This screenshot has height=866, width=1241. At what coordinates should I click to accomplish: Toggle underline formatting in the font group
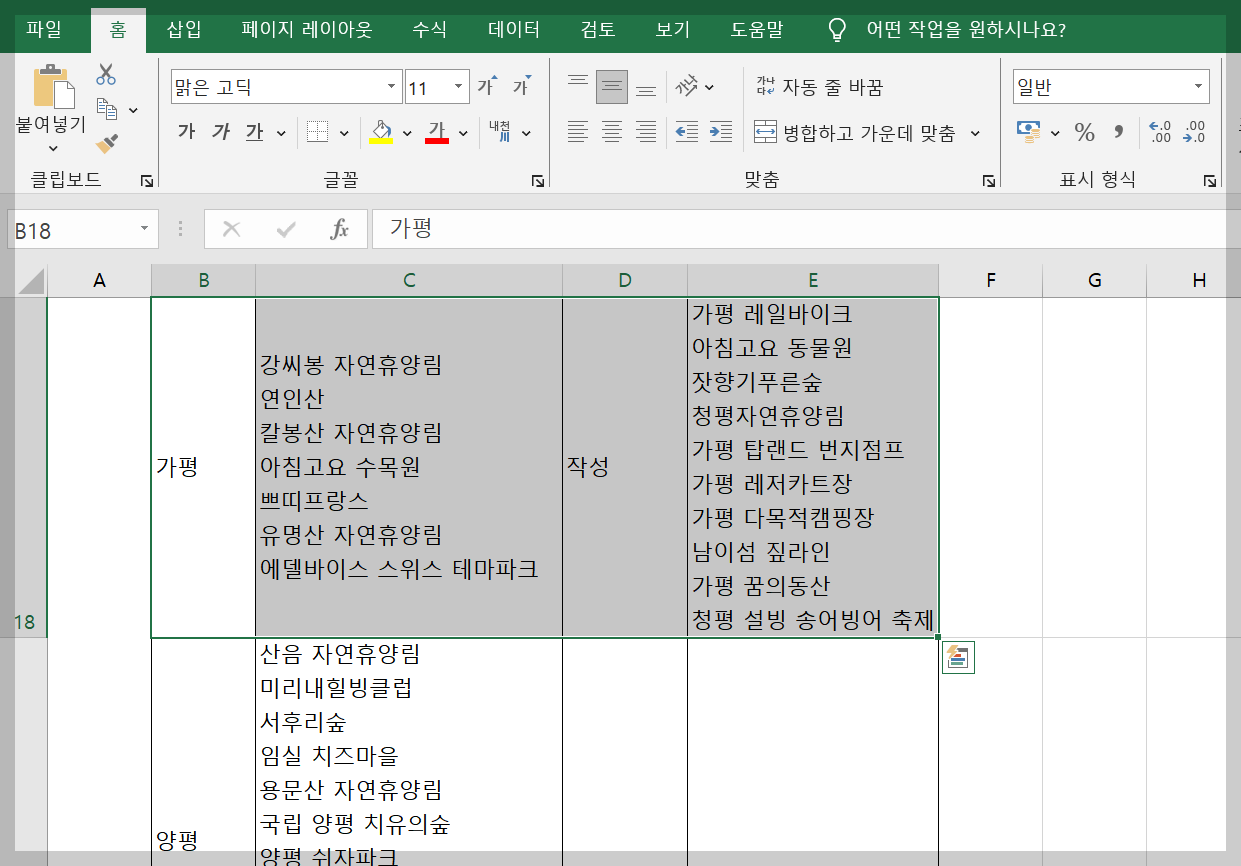point(253,131)
